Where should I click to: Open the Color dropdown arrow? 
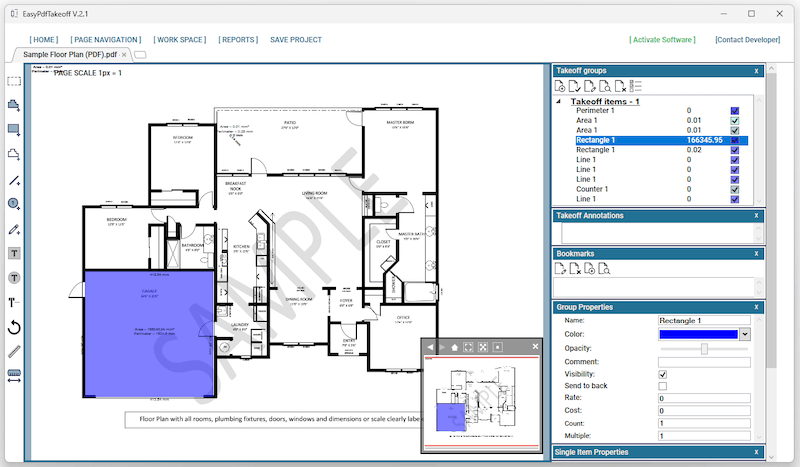pyautogui.click(x=744, y=334)
